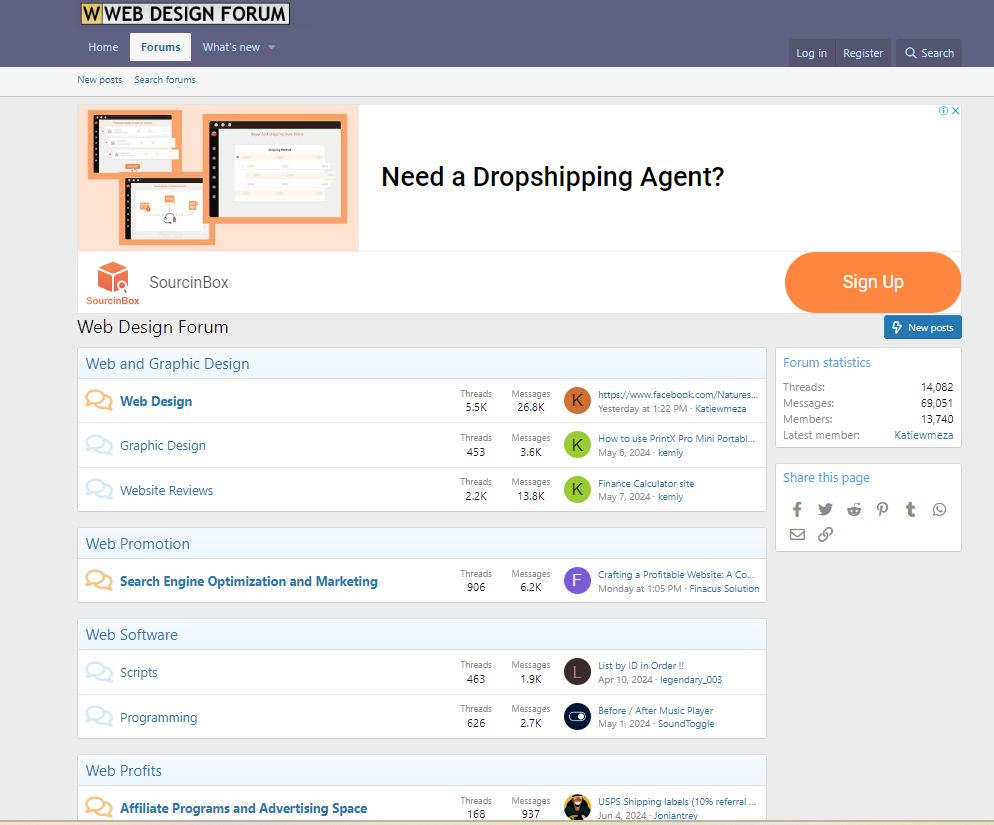Click the email share envelope icon
Screen dimensions: 994x825
[797, 534]
